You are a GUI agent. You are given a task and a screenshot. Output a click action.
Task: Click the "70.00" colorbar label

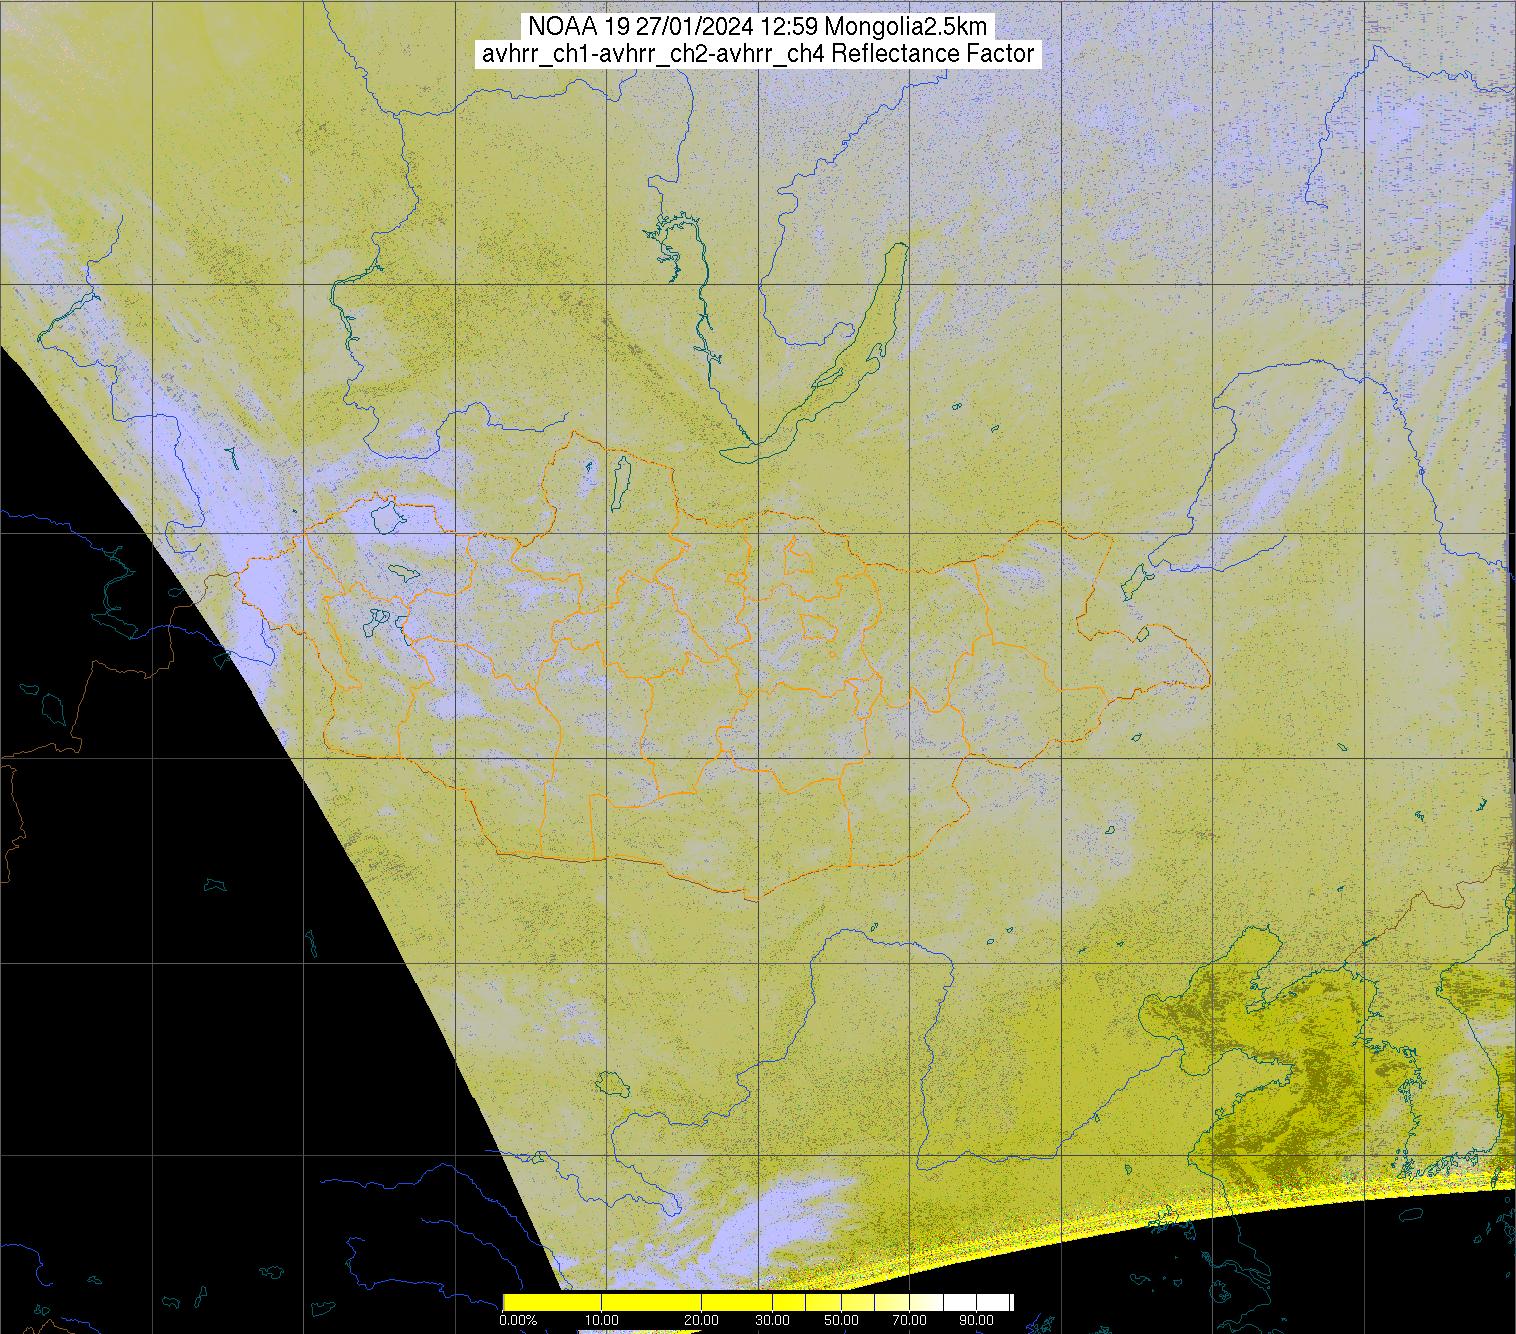click(911, 1320)
